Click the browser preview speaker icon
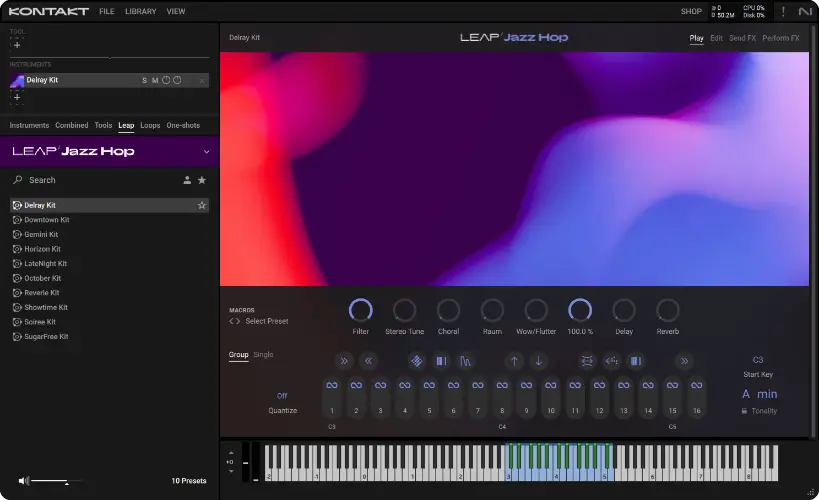819x500 pixels. (x=24, y=481)
